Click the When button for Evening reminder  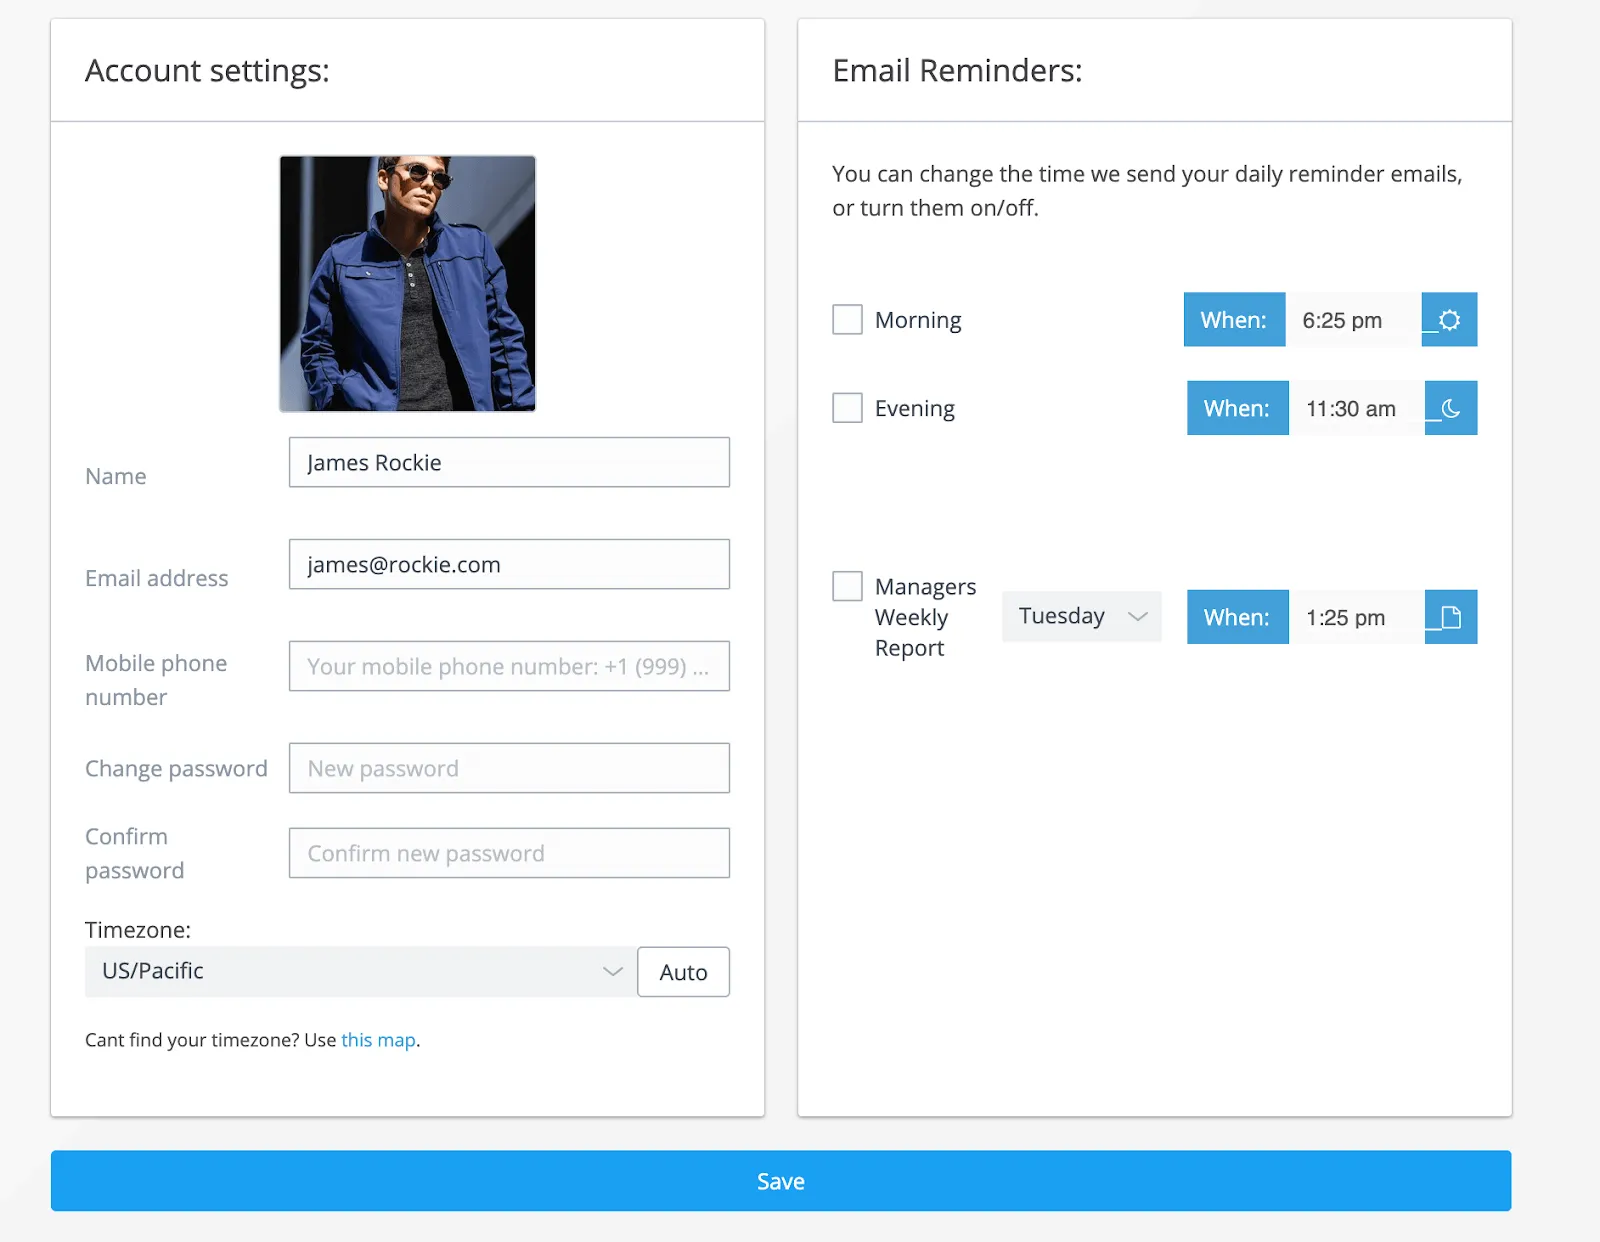click(x=1237, y=408)
